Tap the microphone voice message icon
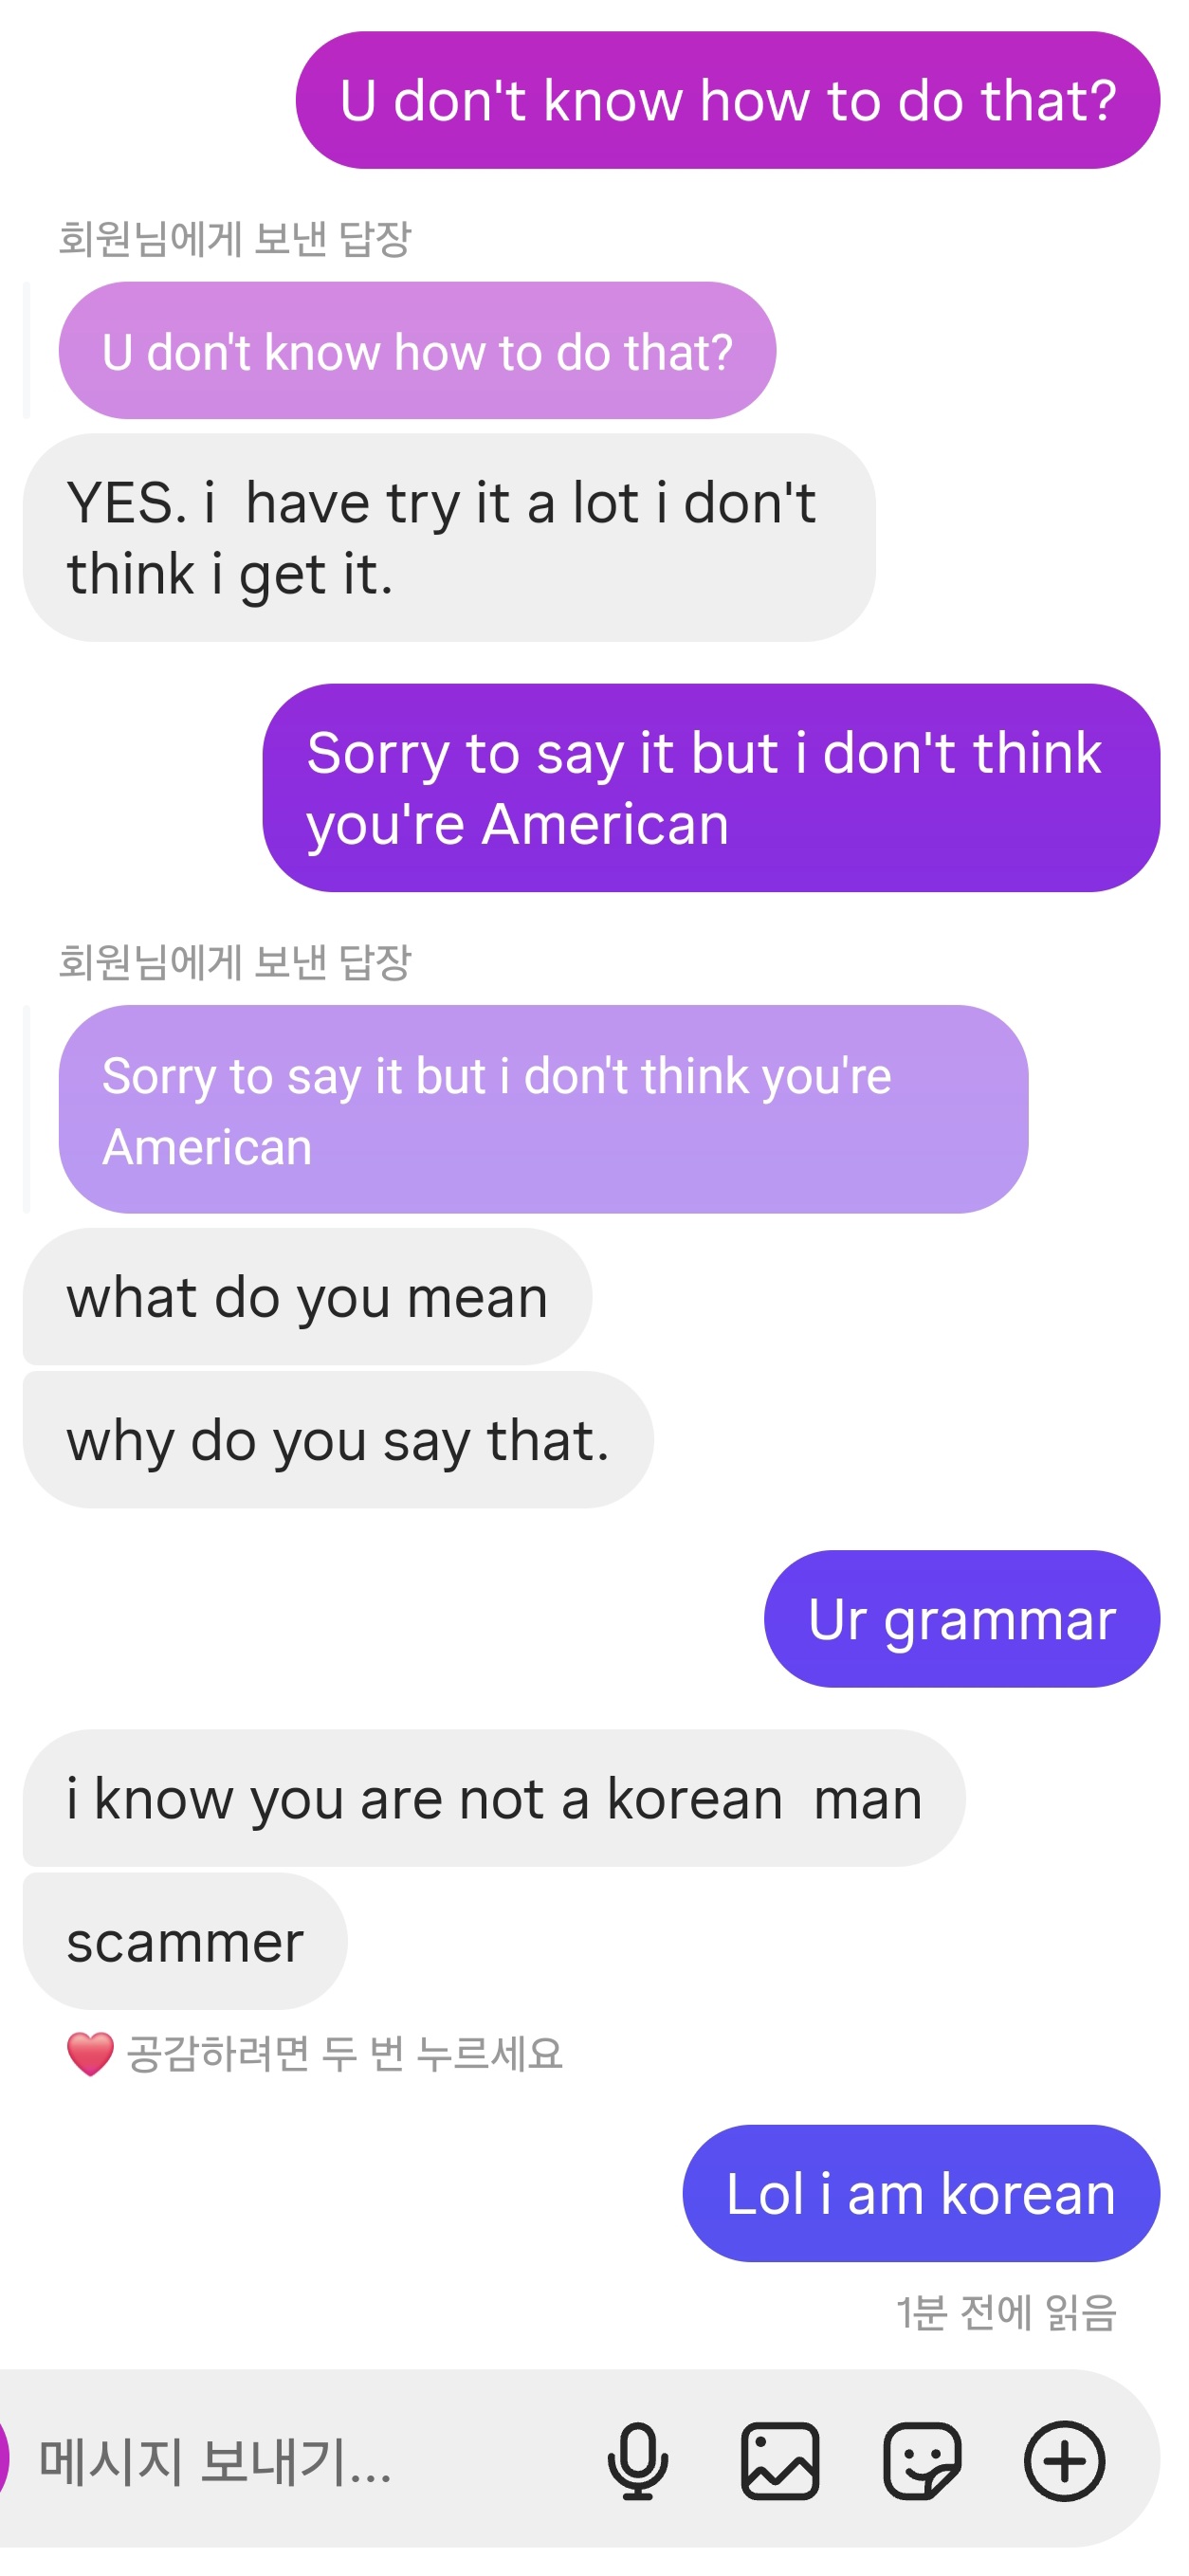1189x2576 pixels. [637, 2460]
